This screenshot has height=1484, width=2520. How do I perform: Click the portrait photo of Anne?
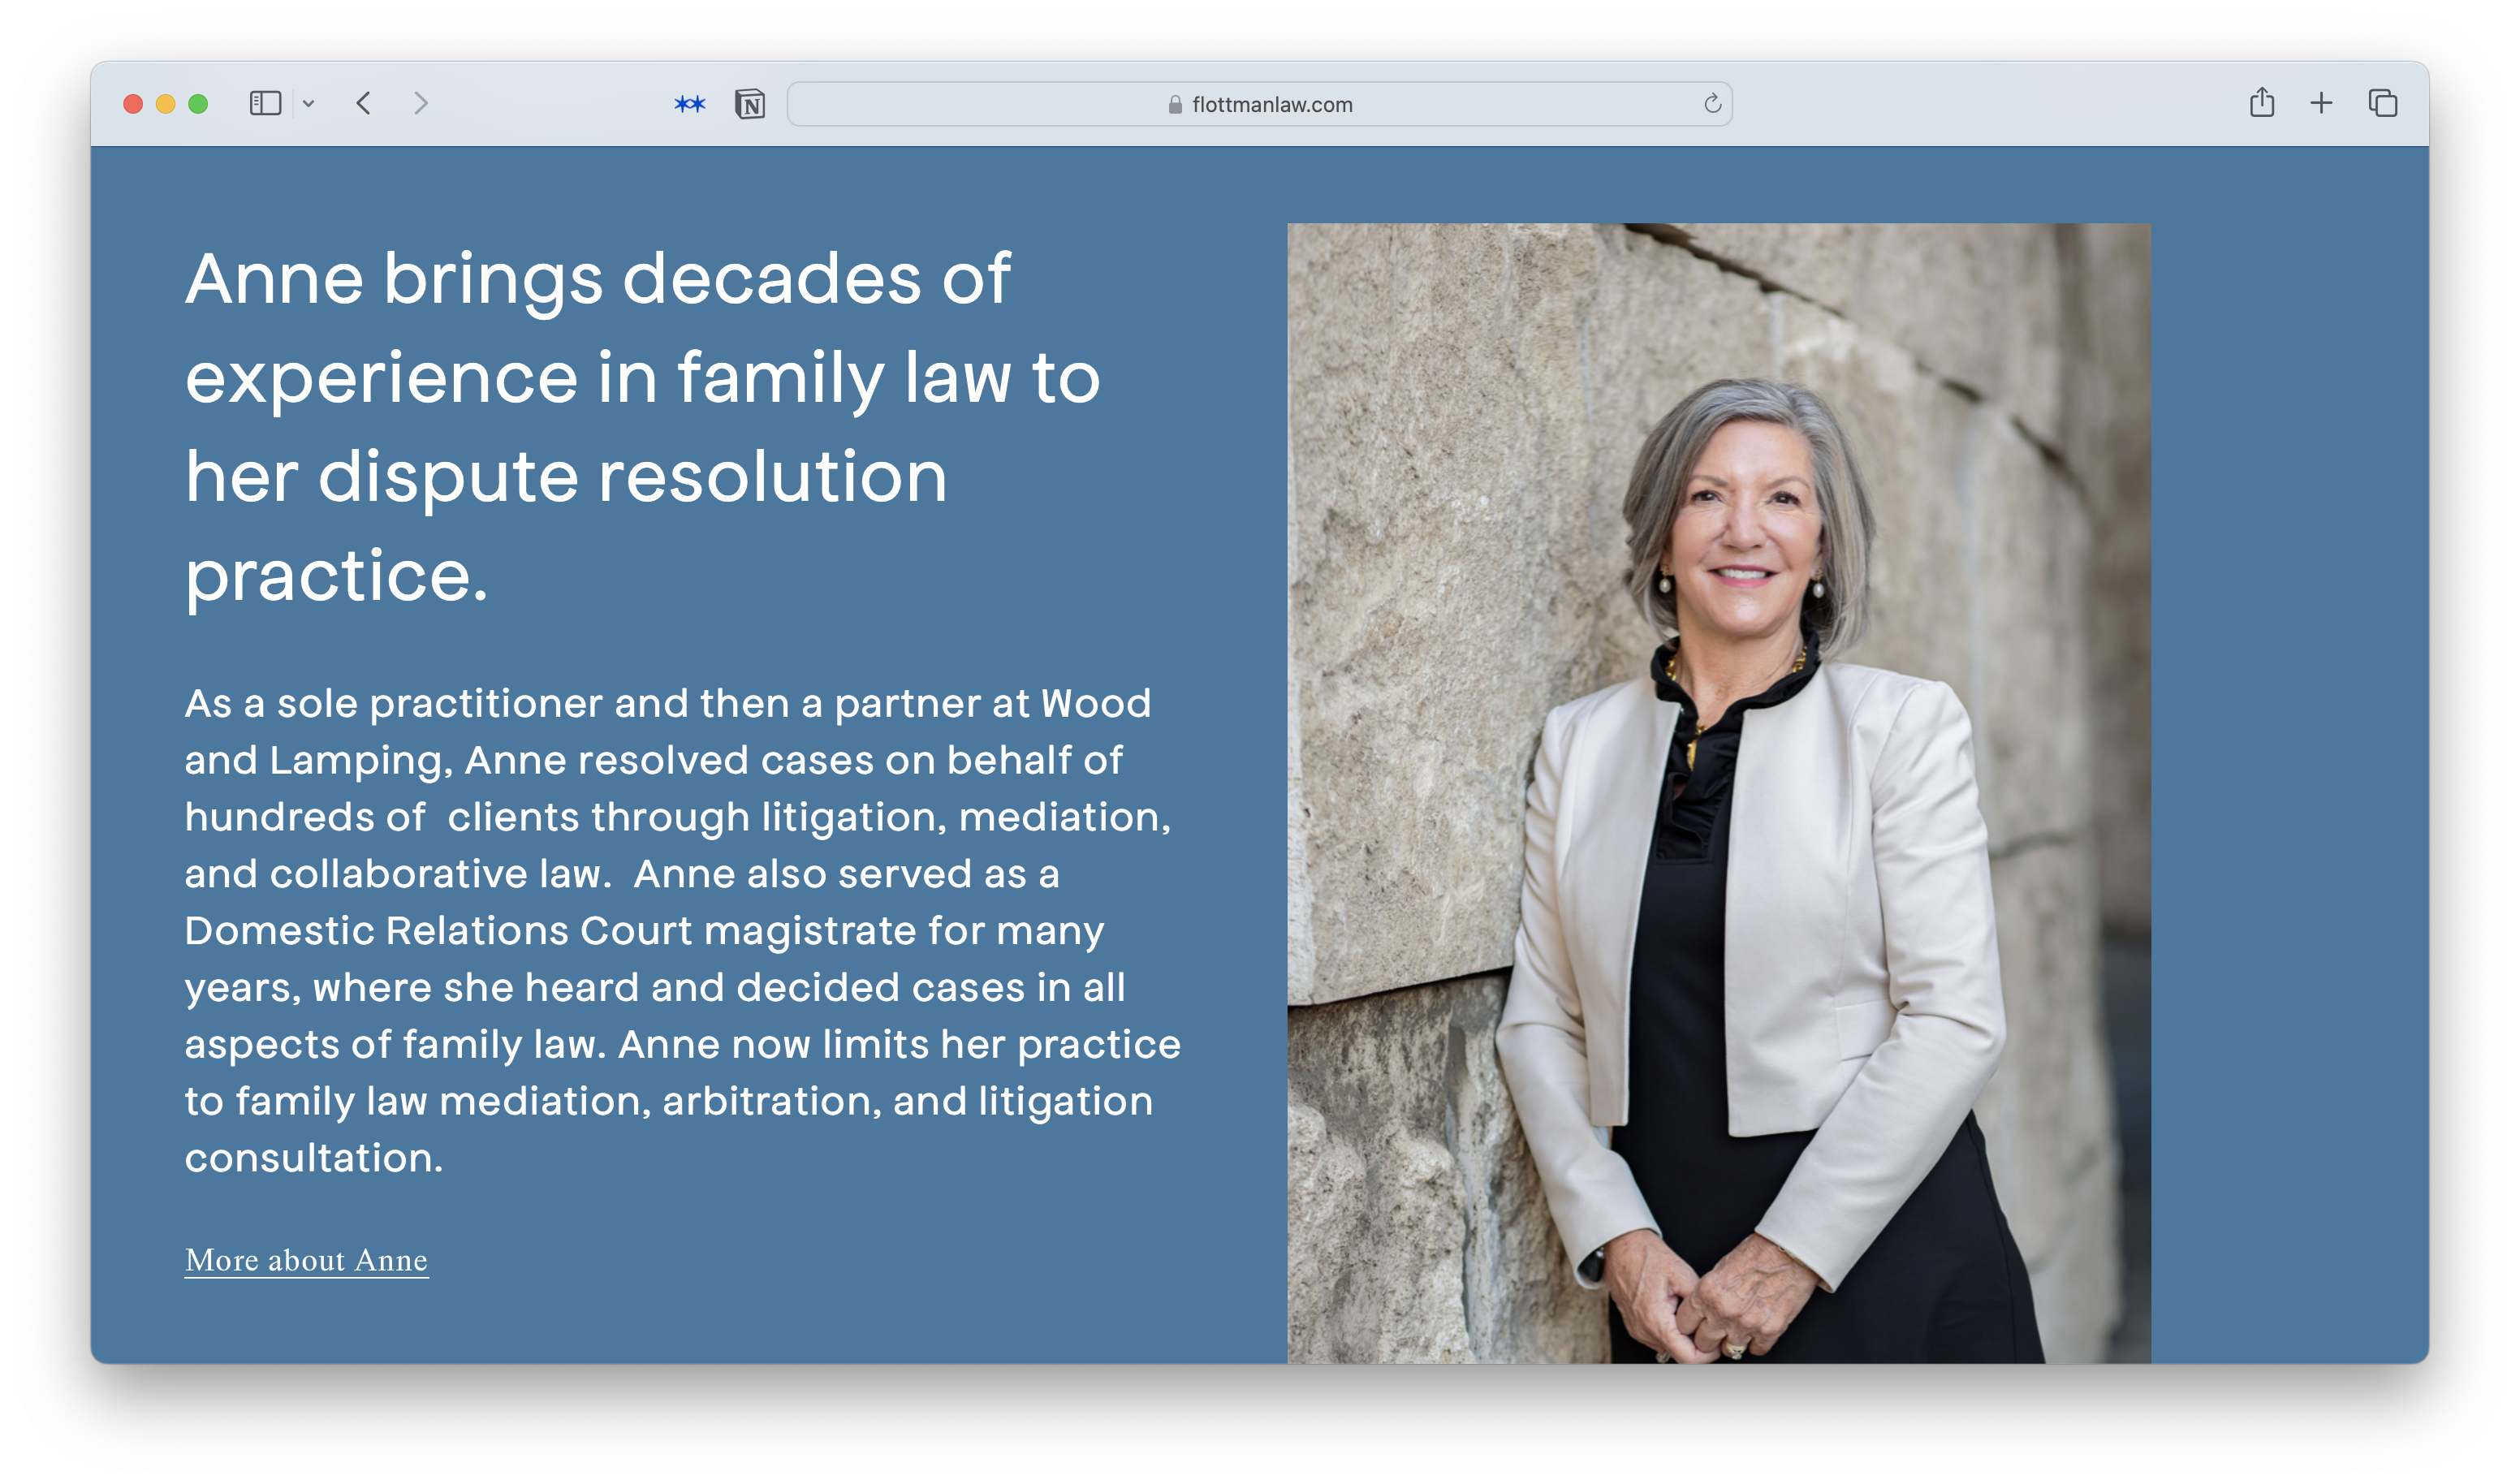tap(1718, 792)
